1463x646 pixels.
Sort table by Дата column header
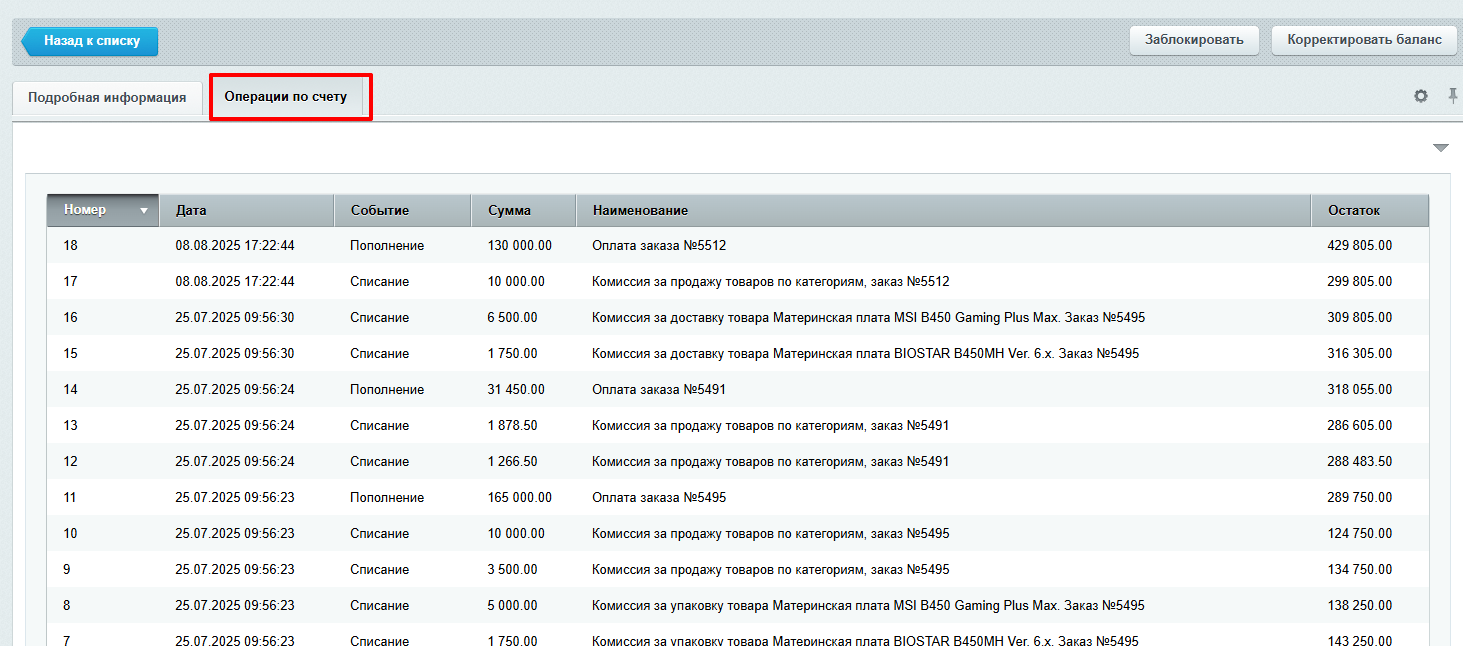[246, 211]
